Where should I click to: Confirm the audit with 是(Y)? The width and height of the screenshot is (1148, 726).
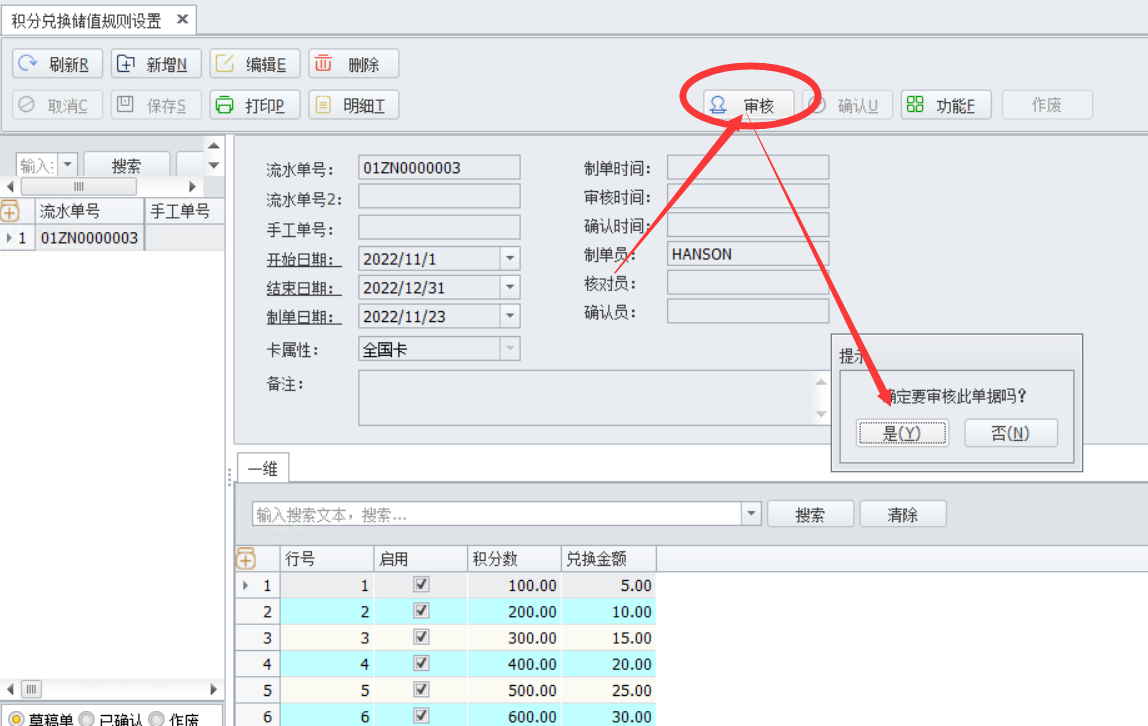click(902, 433)
